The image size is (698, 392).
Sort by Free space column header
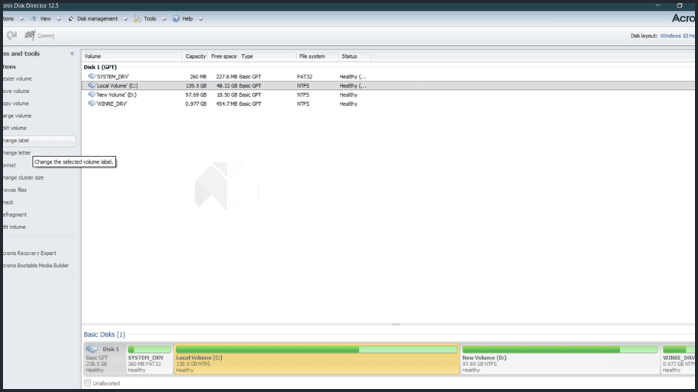[224, 56]
